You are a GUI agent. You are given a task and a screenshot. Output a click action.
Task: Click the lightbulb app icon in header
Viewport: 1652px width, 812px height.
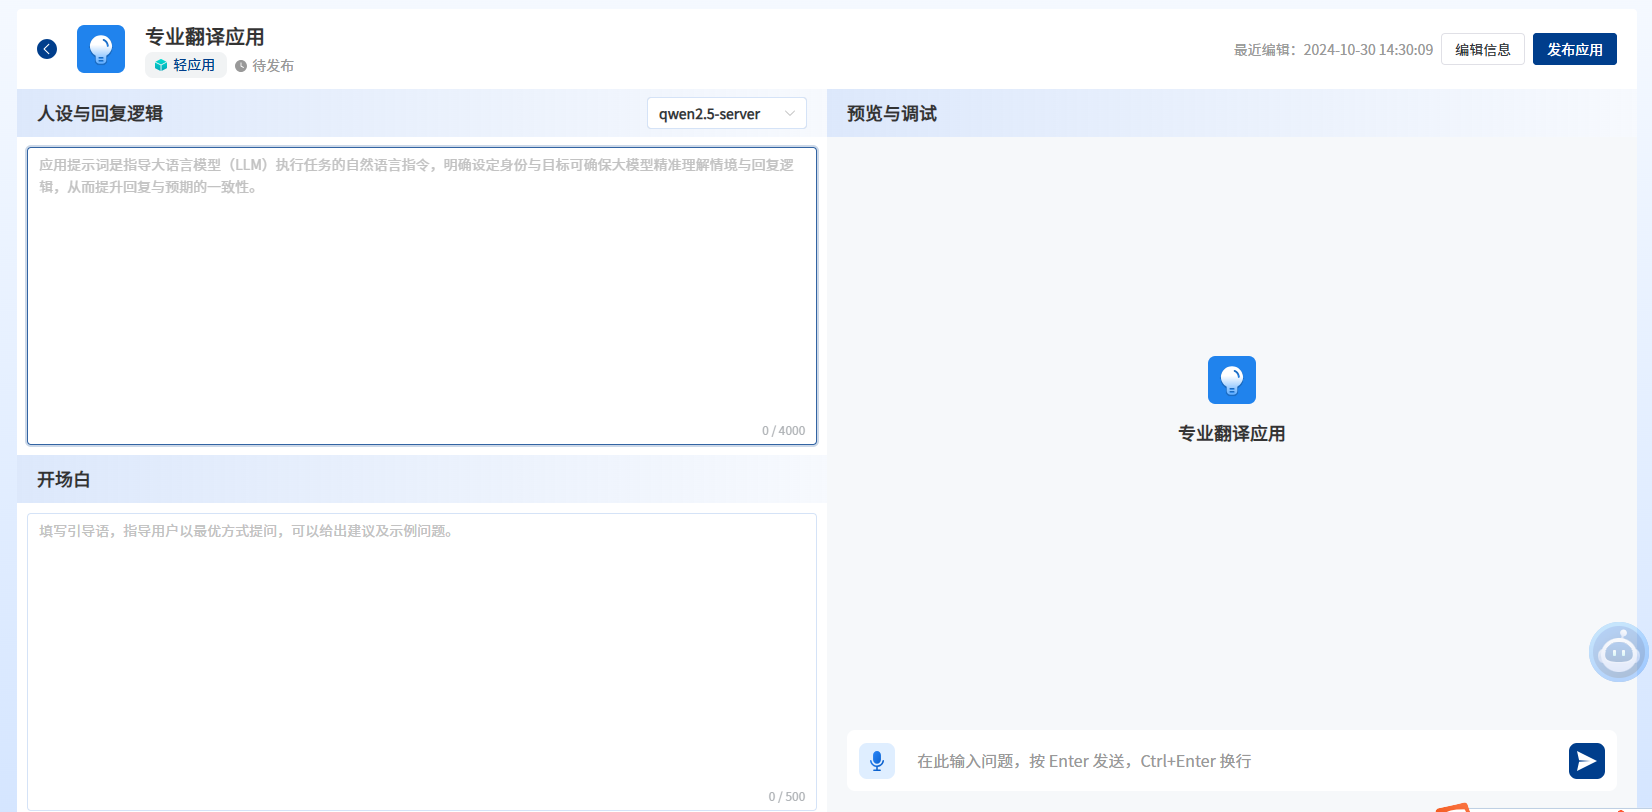[x=101, y=49]
